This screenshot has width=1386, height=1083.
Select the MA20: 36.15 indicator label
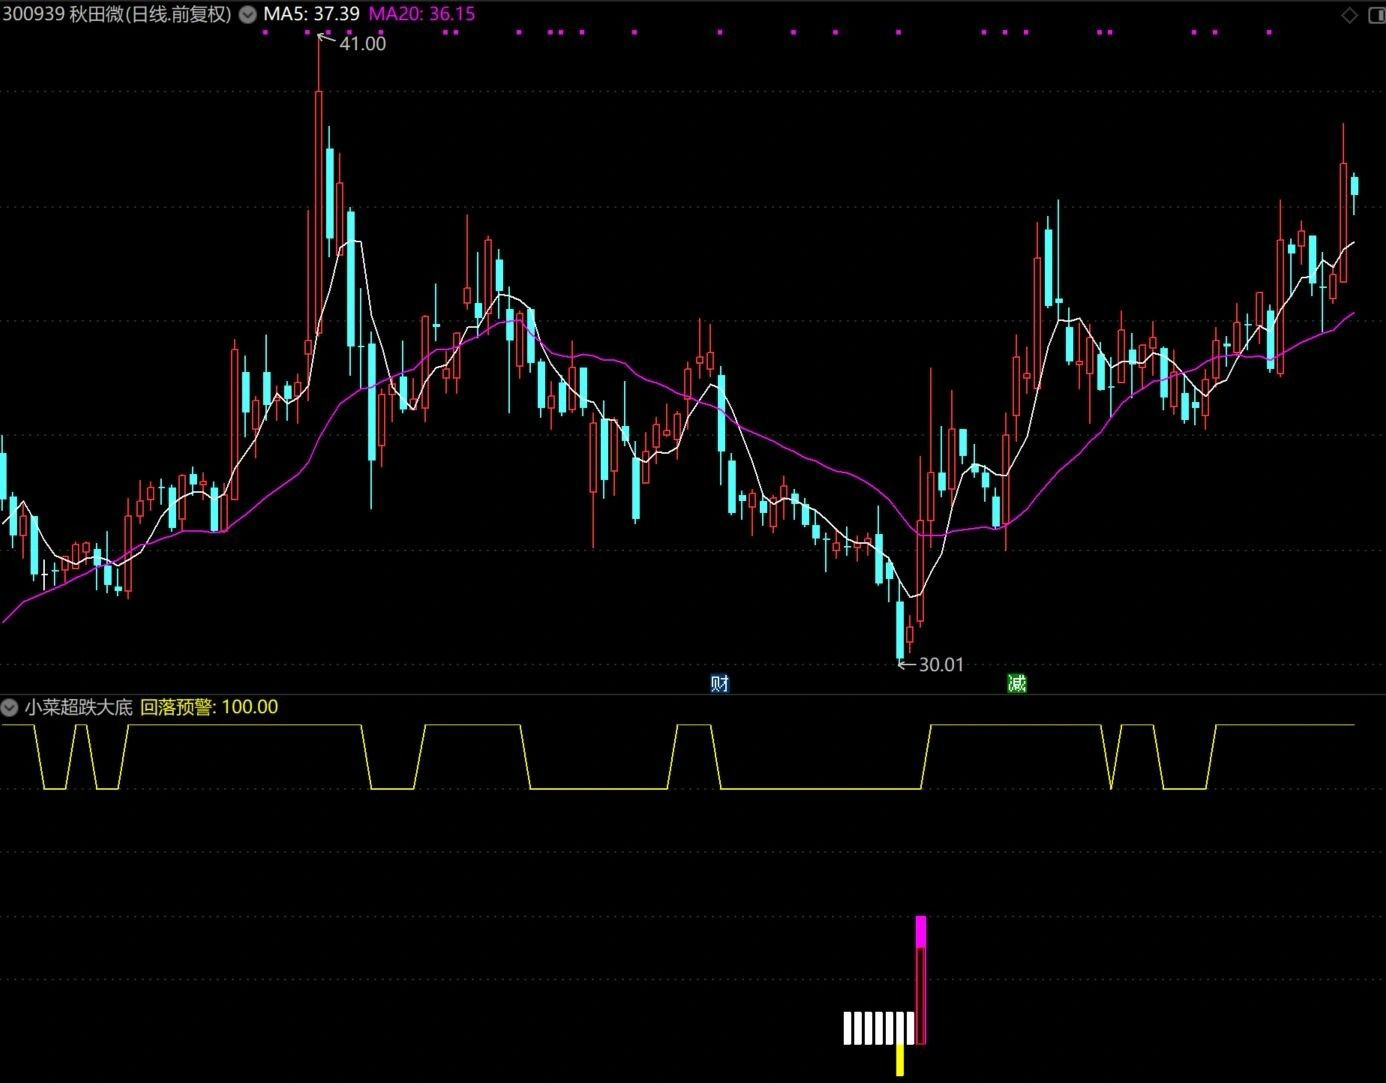click(421, 14)
